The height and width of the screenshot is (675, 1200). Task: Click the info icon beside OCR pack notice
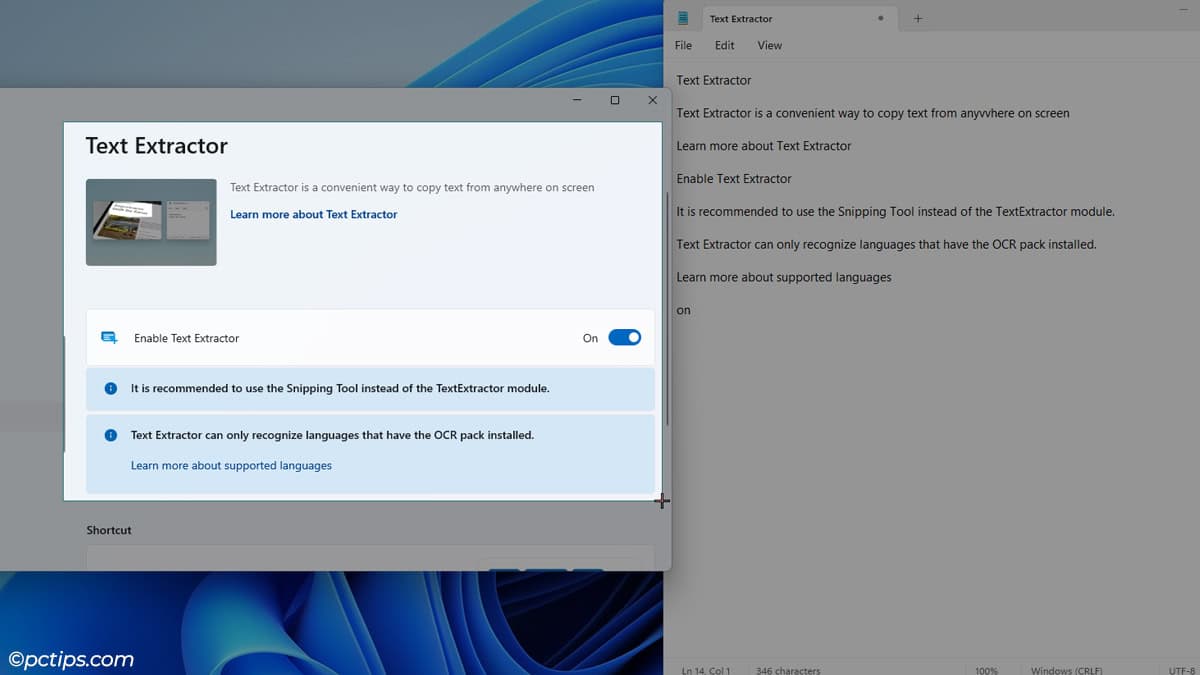(x=111, y=436)
